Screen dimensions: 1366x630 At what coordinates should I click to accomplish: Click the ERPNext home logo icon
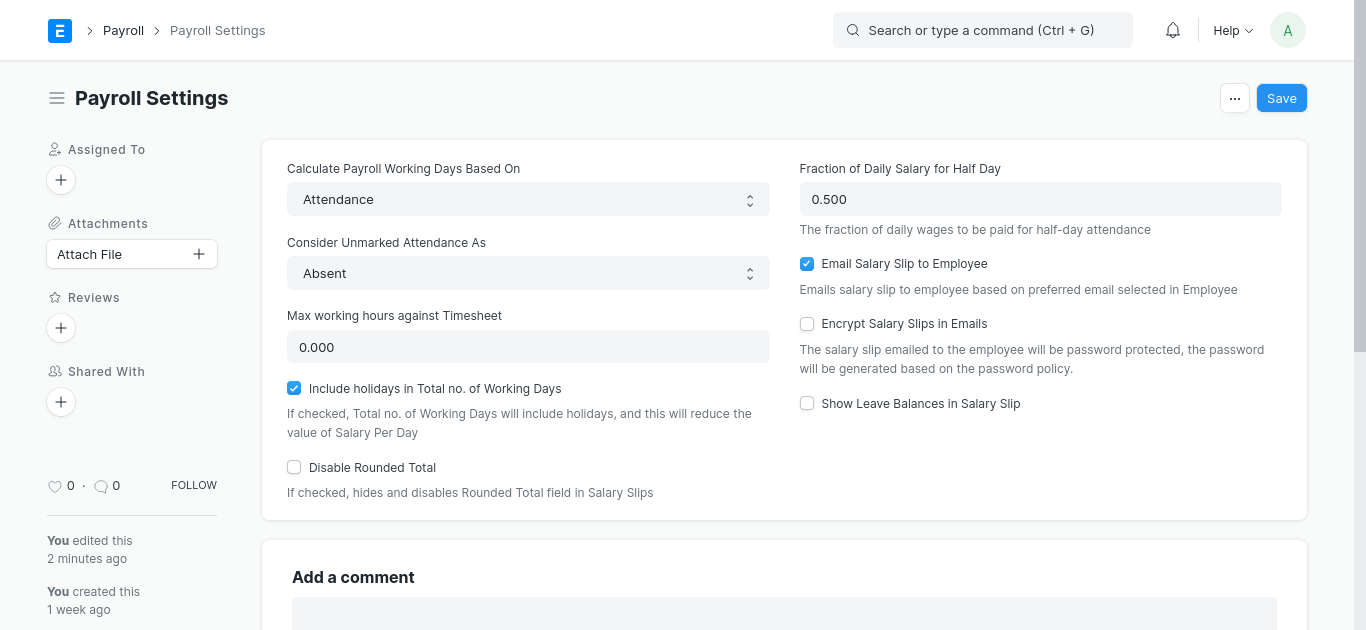pos(60,31)
